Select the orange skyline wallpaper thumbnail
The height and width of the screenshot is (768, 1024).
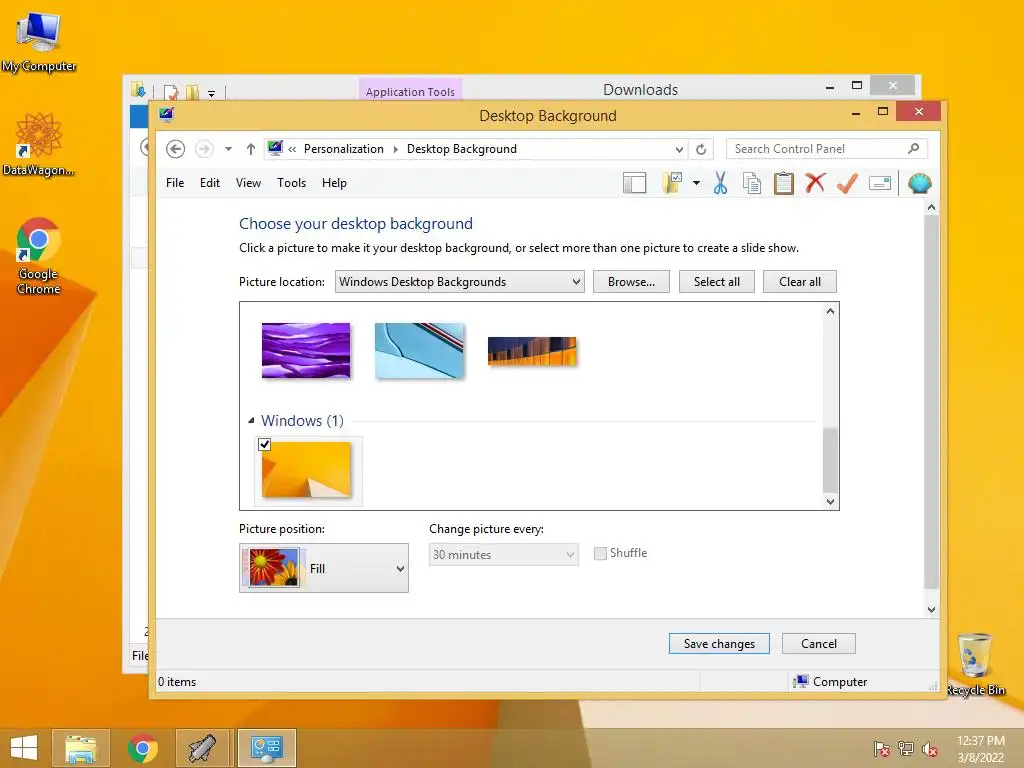click(532, 351)
